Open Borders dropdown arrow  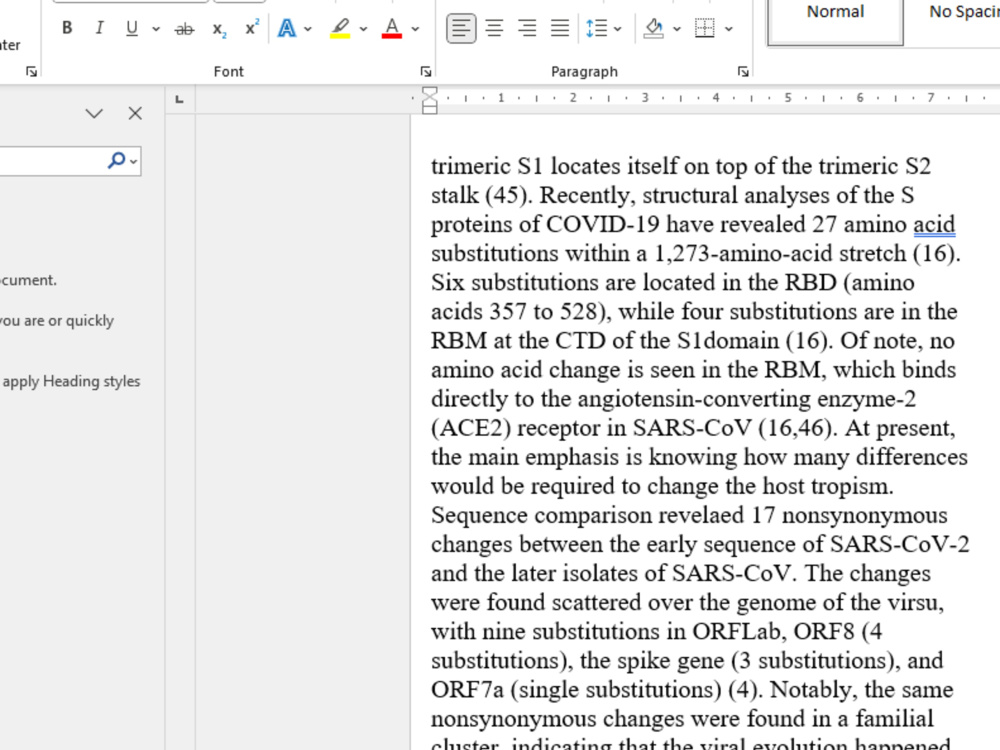pyautogui.click(x=729, y=29)
